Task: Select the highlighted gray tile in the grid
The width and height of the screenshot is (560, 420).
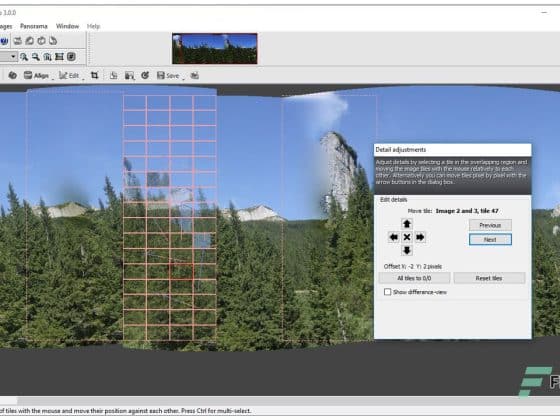Action: [158, 180]
